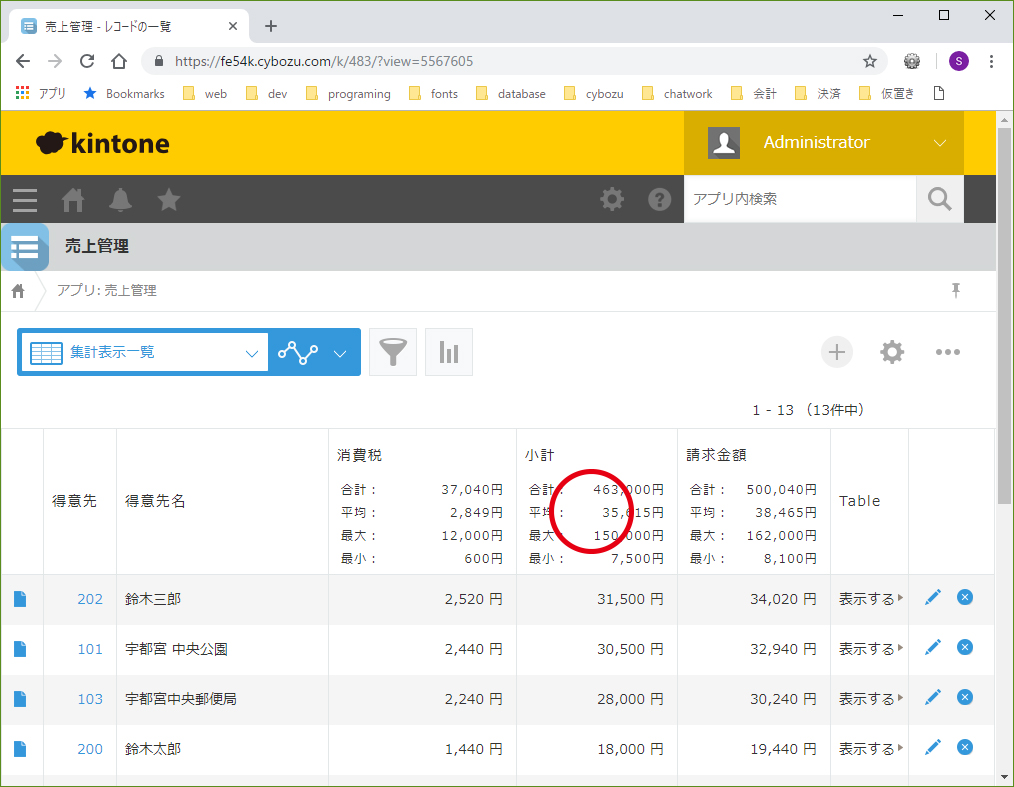The image size is (1014, 787).
Task: Open the cybozu bookmarks folder
Action: tap(594, 94)
